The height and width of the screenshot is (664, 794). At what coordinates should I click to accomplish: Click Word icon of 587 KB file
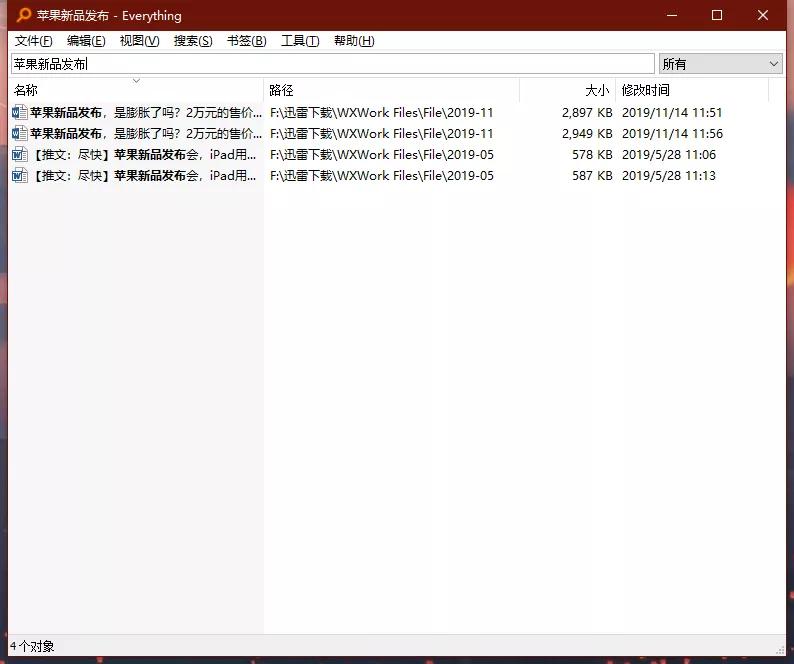coord(19,175)
